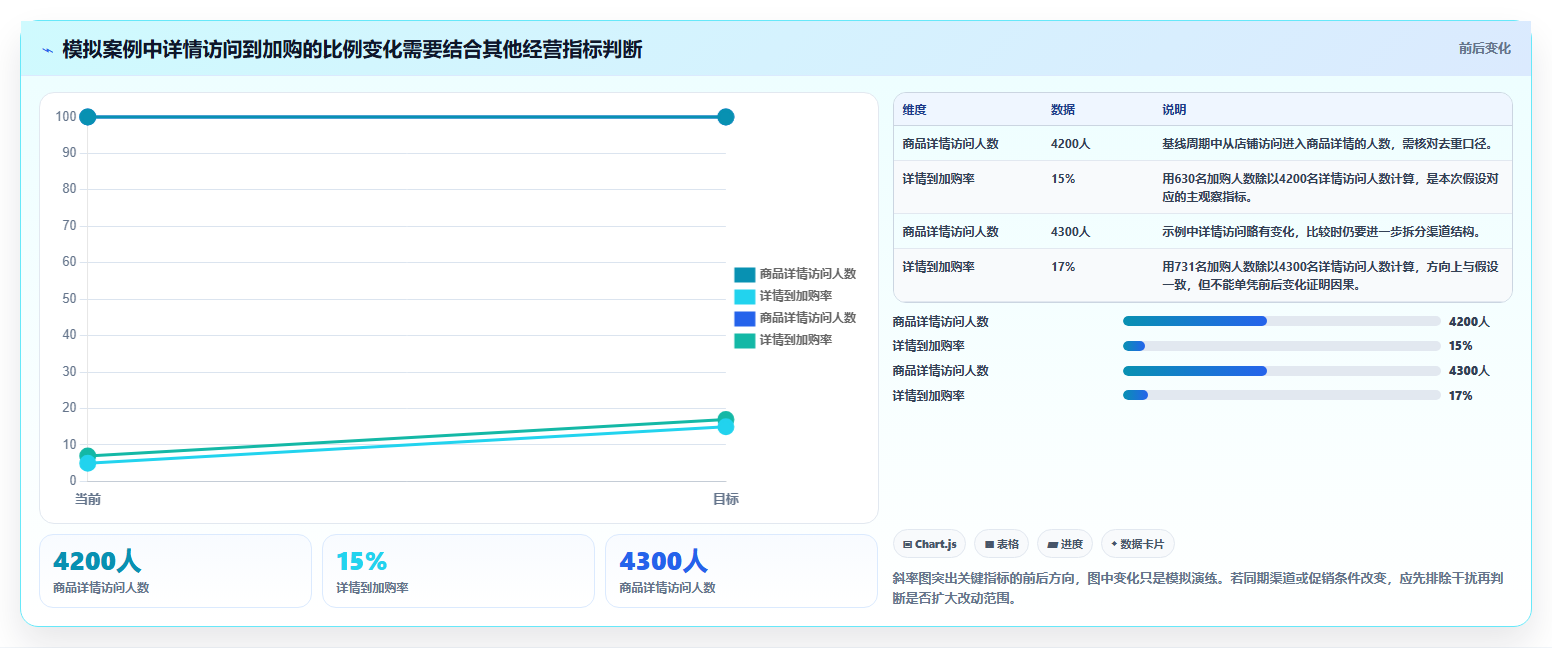Click the chart data point at 100 above 目标

coord(726,117)
